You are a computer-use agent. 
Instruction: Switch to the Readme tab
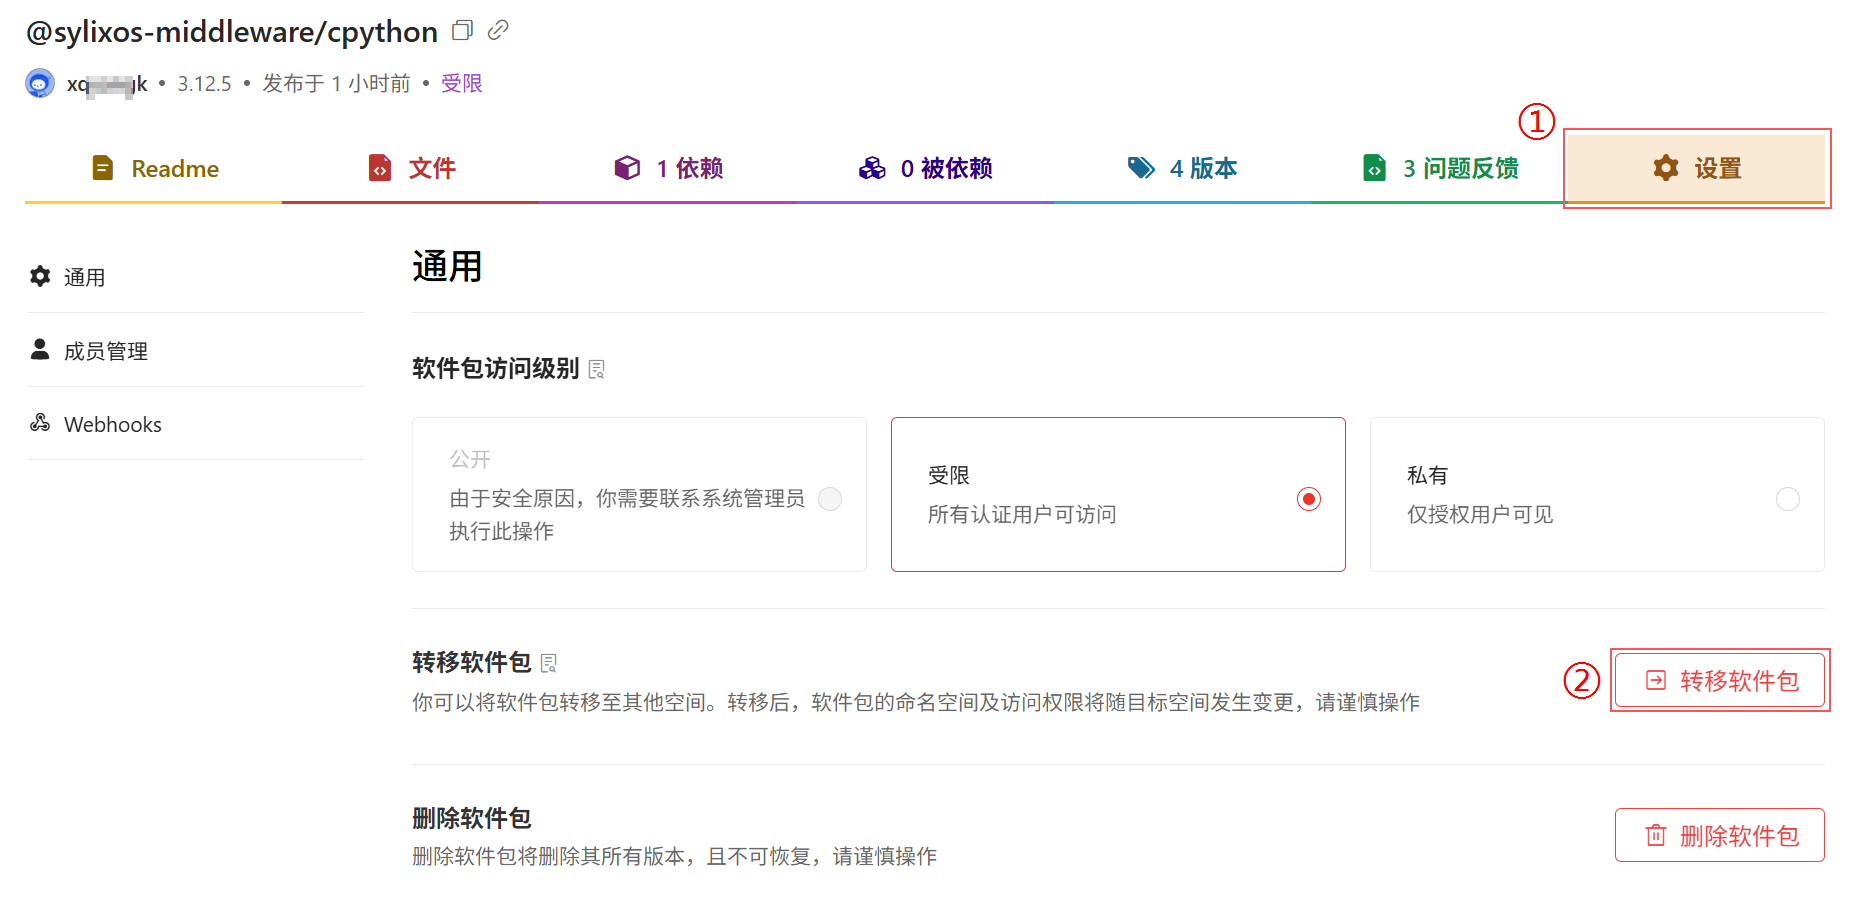(x=155, y=168)
